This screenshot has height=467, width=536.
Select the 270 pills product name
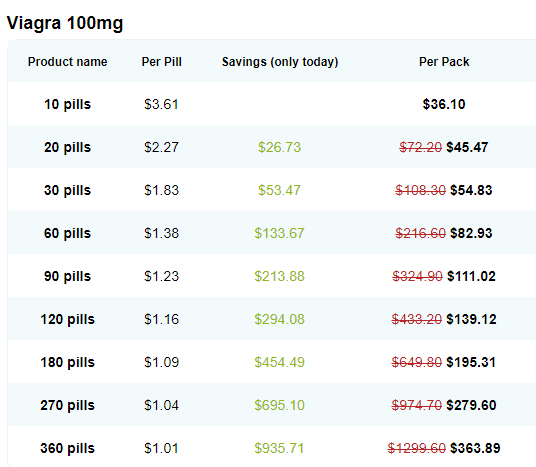[67, 405]
